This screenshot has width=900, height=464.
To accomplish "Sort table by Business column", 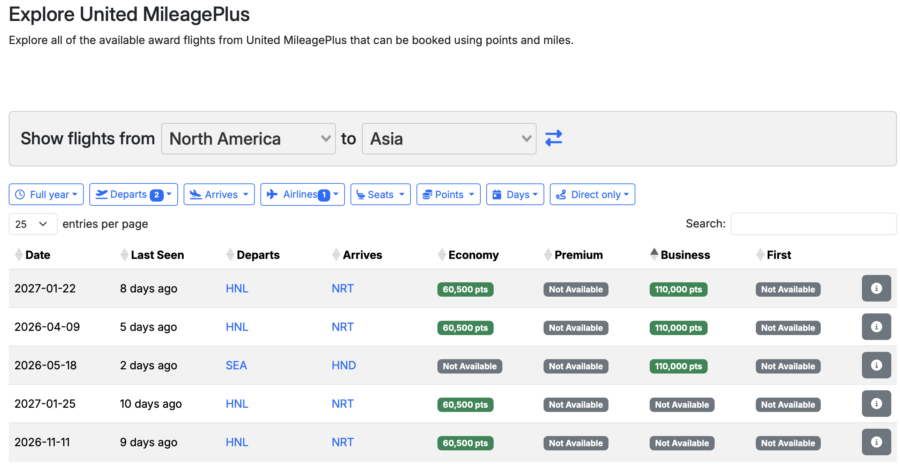I will click(x=680, y=255).
